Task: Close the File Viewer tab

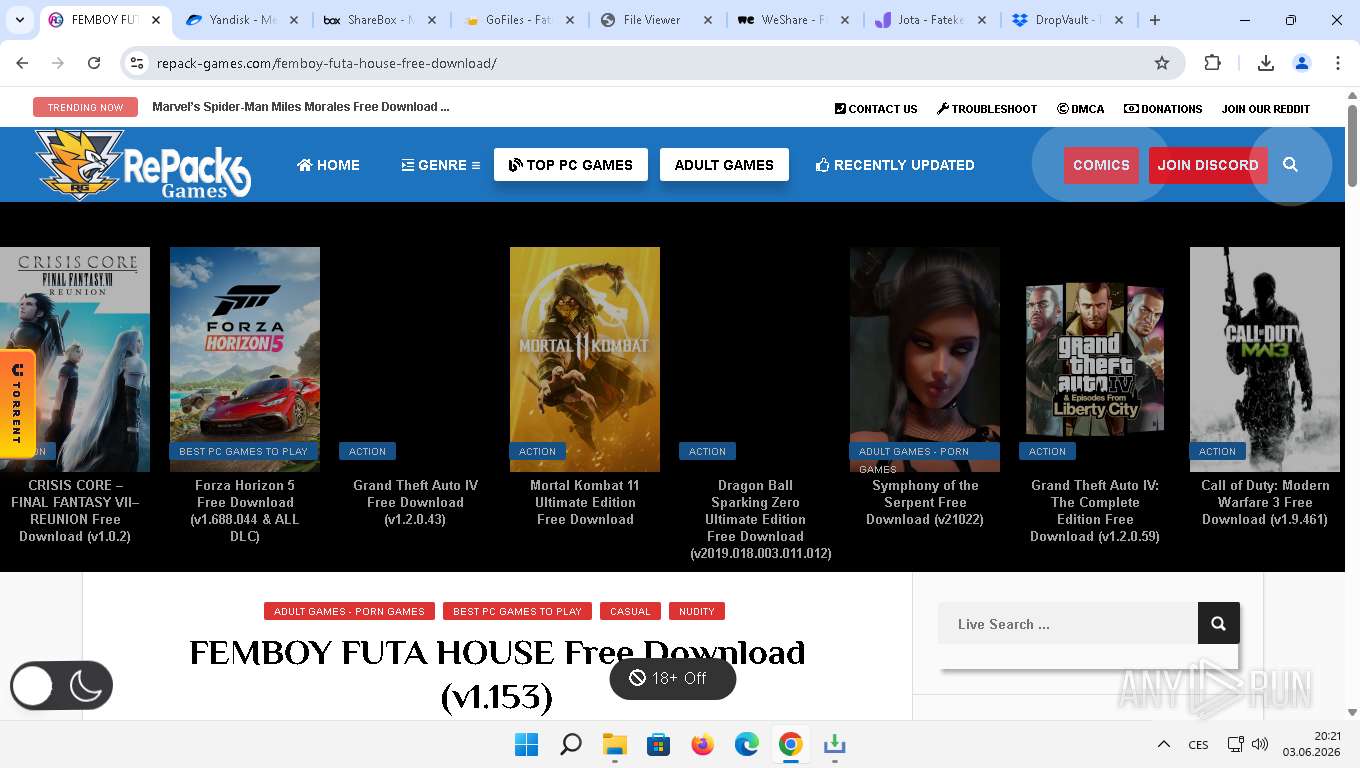Action: click(708, 20)
